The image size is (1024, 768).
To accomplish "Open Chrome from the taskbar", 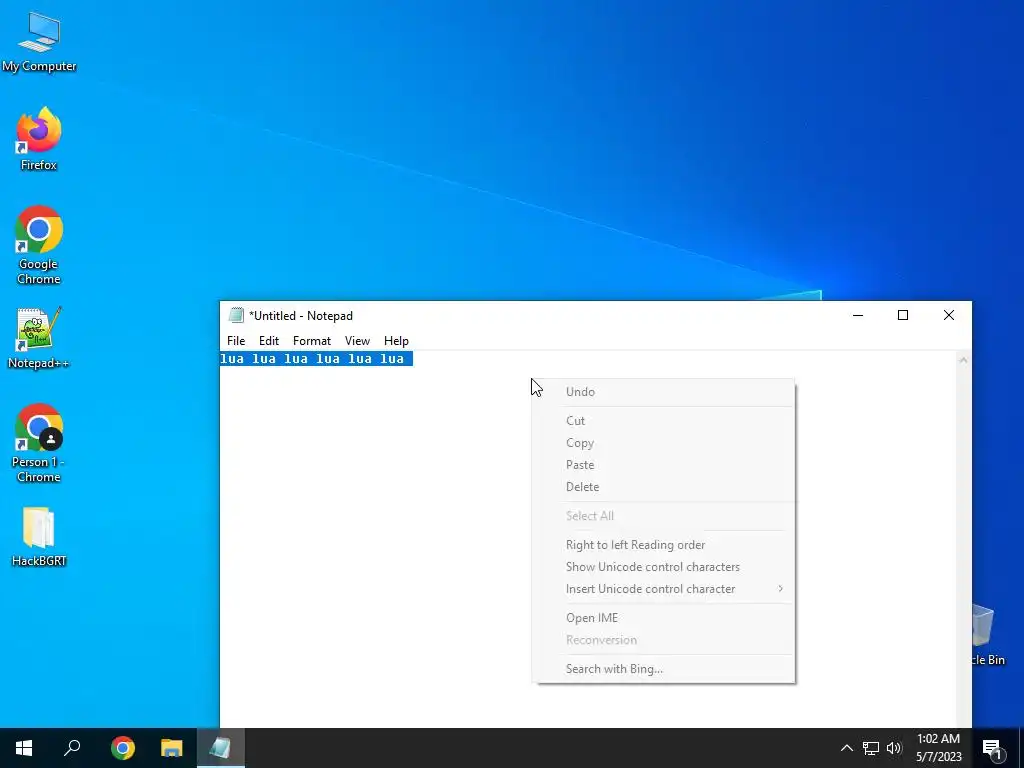I will 123,748.
